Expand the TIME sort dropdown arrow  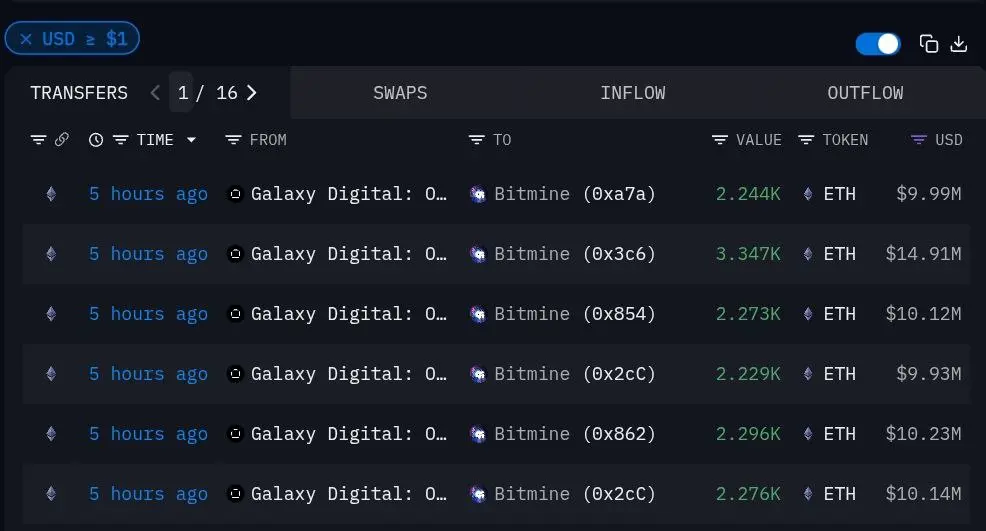click(191, 140)
